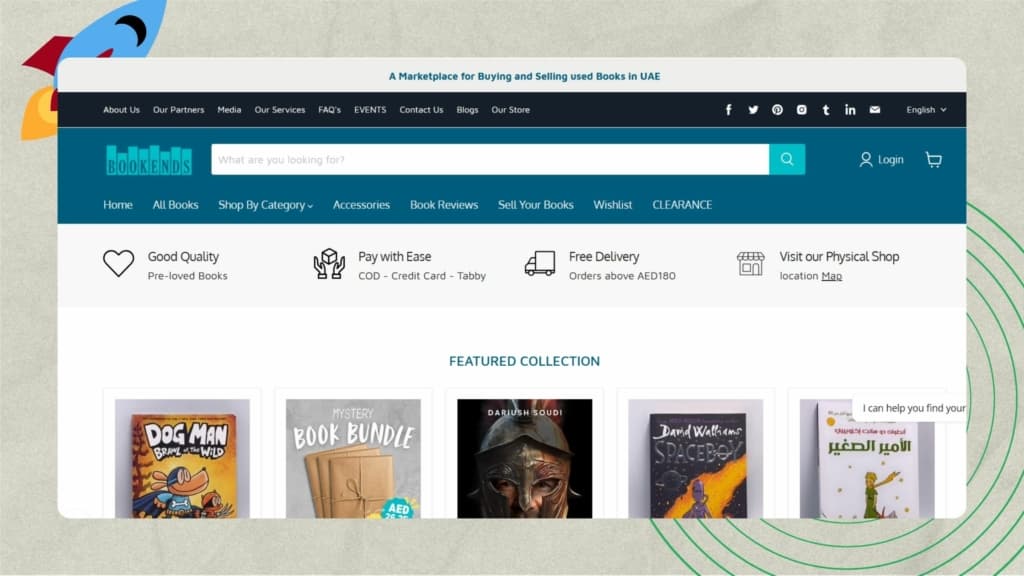Image resolution: width=1024 pixels, height=576 pixels.
Task: Open the Twitter social icon
Action: [x=753, y=110]
